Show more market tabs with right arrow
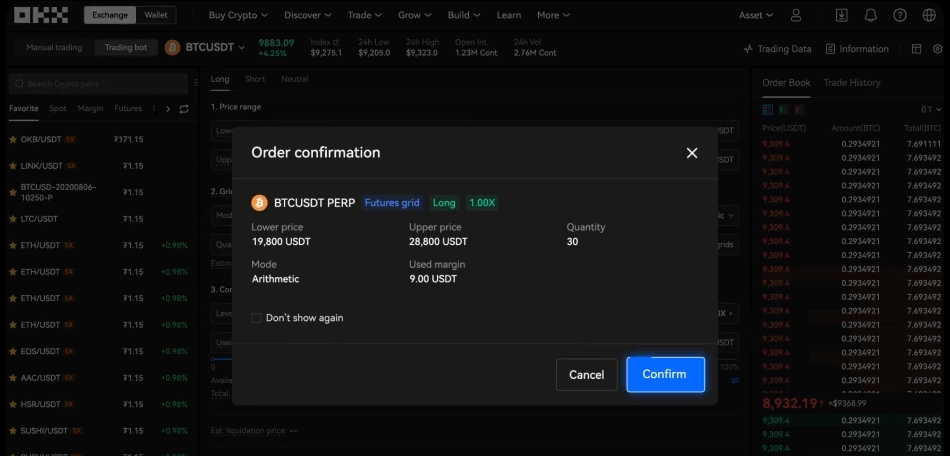 [x=168, y=109]
